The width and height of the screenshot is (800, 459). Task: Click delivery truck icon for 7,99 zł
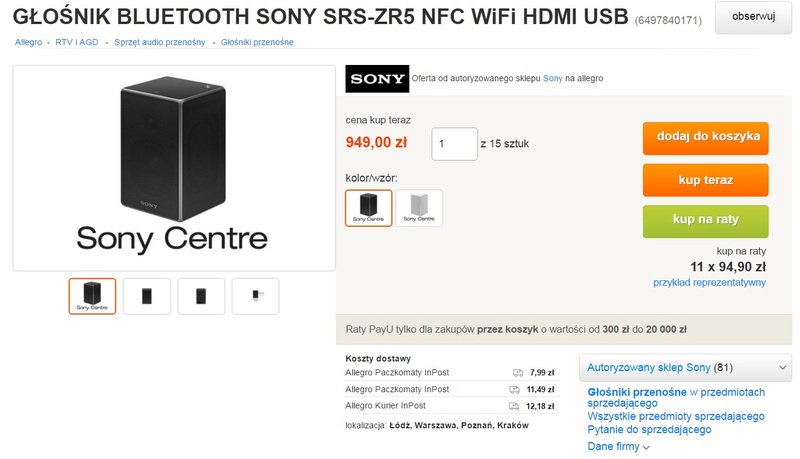(x=518, y=373)
